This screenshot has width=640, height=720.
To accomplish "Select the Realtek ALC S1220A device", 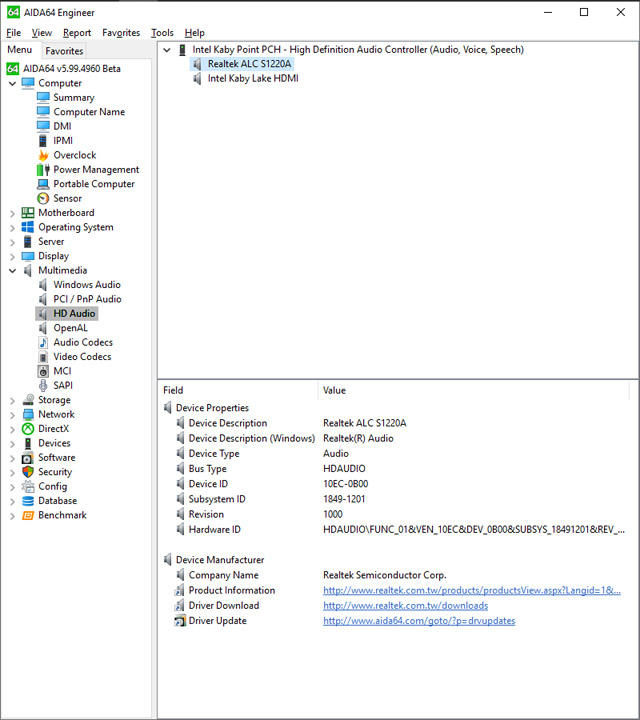I will [249, 64].
